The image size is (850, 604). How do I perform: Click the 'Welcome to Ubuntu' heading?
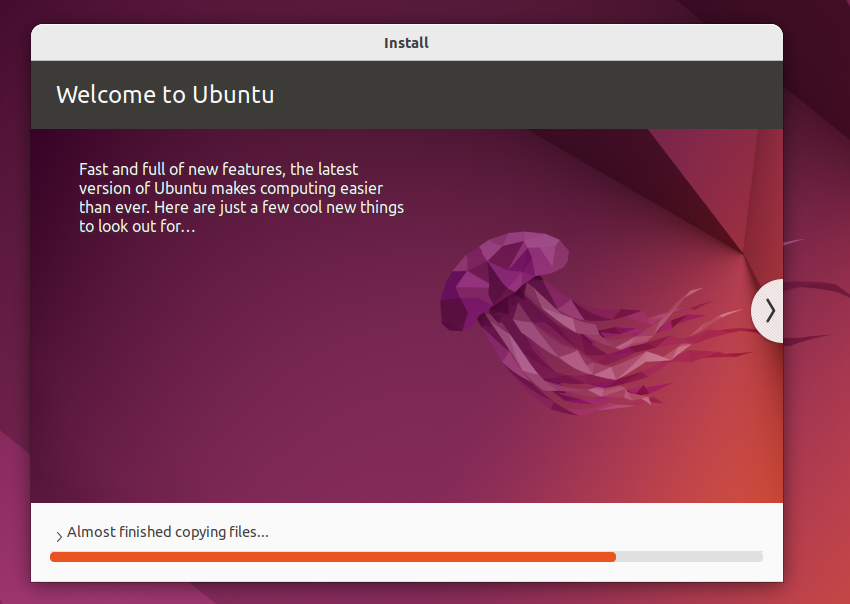point(165,95)
